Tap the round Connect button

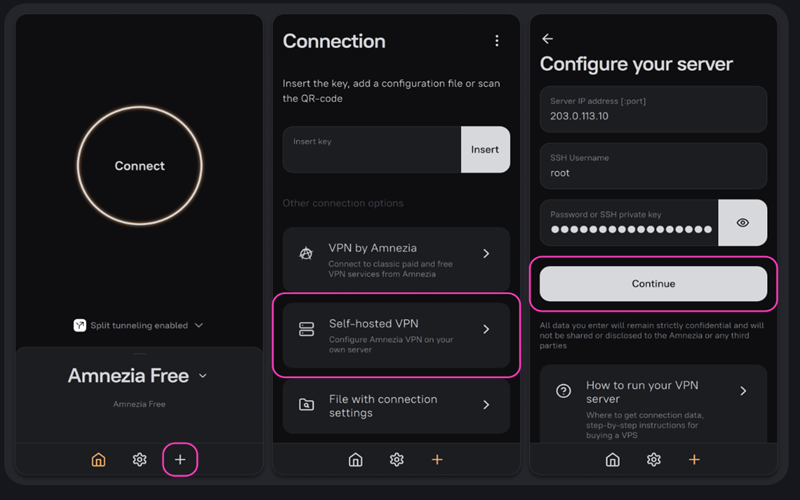click(139, 165)
